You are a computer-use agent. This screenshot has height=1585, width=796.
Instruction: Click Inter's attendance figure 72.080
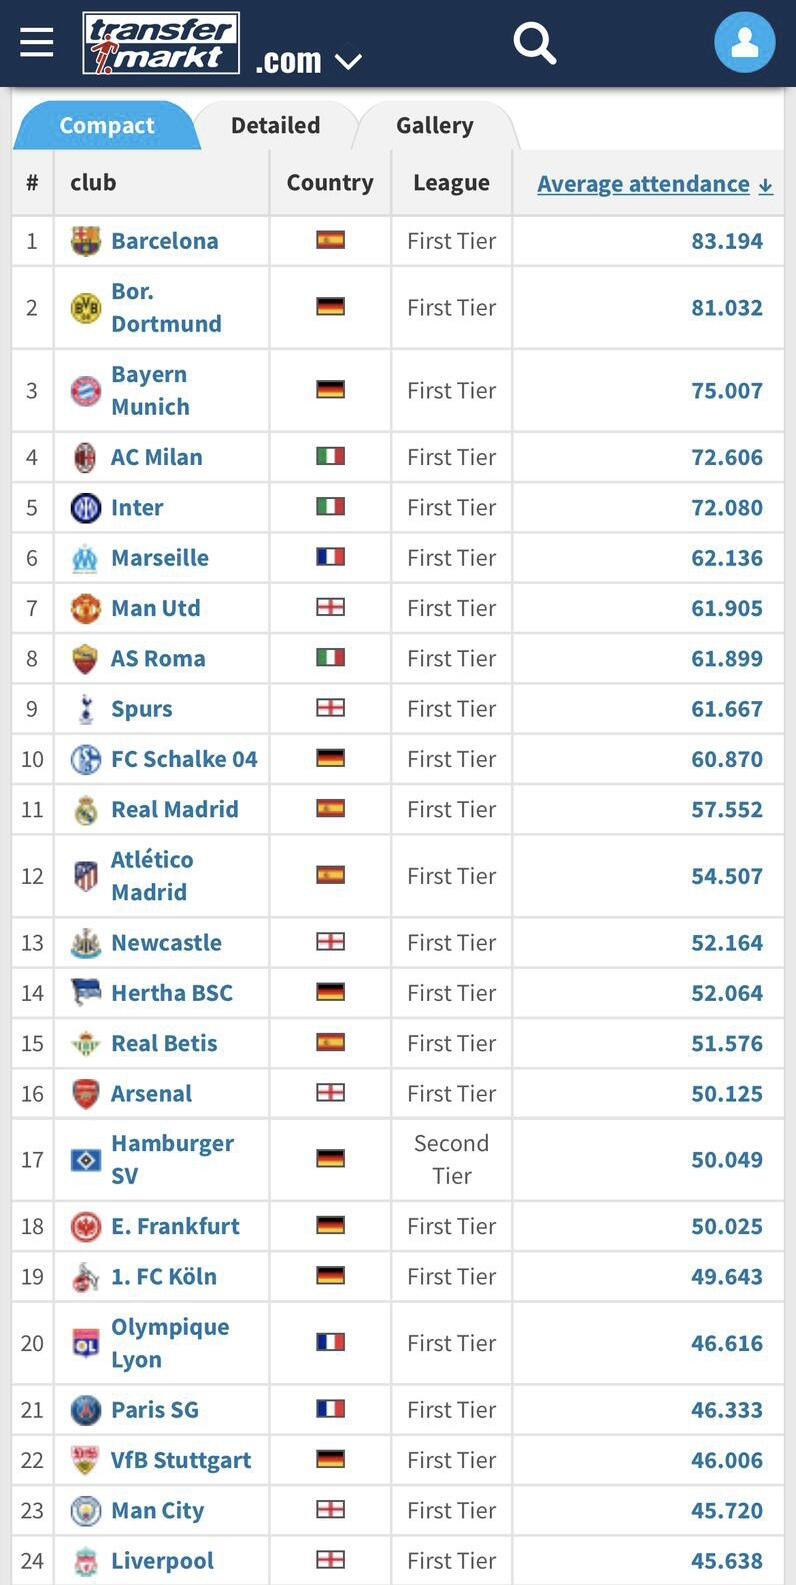[726, 508]
